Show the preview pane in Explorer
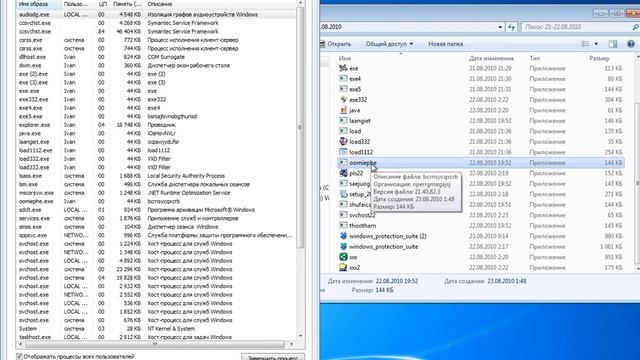This screenshot has width=640, height=360. click(x=613, y=44)
